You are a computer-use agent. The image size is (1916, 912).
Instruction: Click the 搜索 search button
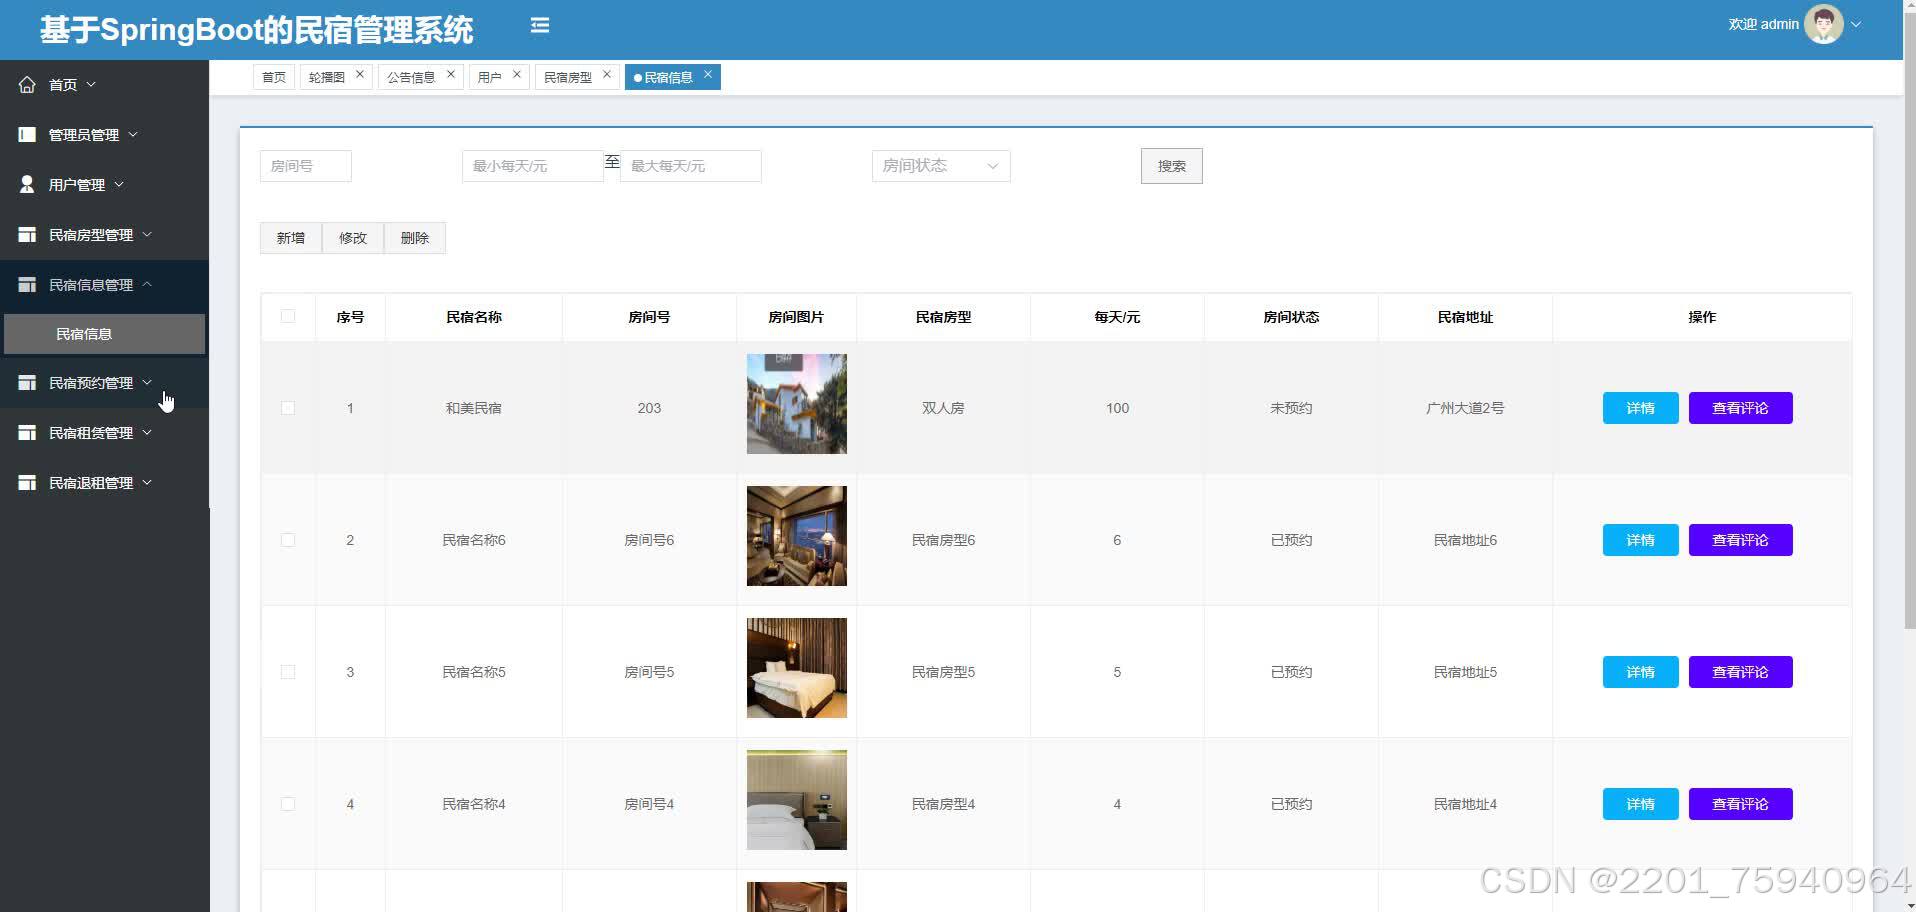(x=1172, y=166)
